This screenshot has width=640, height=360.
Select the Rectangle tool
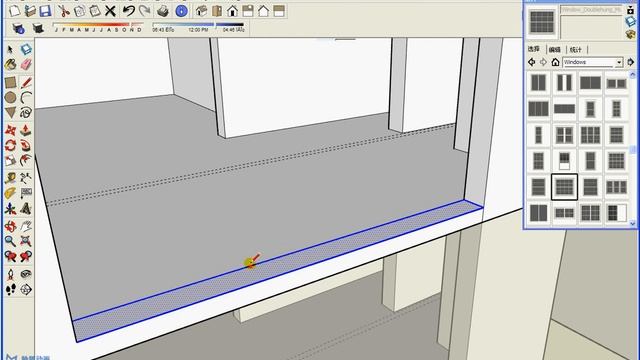(x=10, y=82)
